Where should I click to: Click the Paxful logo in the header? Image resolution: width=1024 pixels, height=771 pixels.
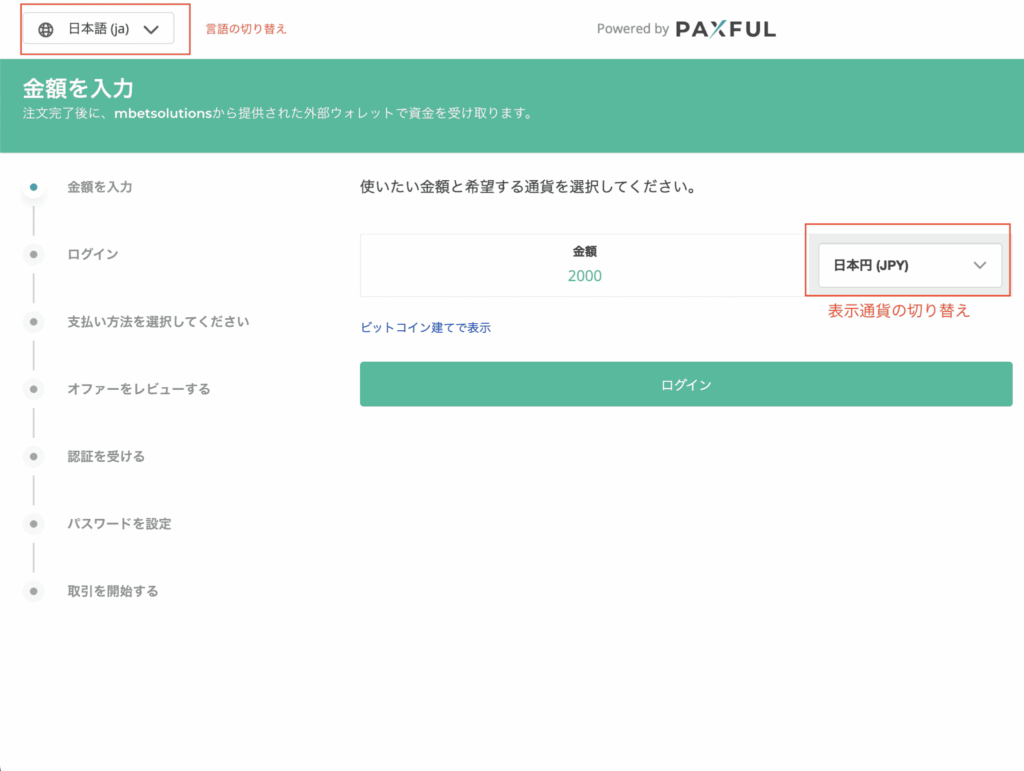click(x=725, y=29)
